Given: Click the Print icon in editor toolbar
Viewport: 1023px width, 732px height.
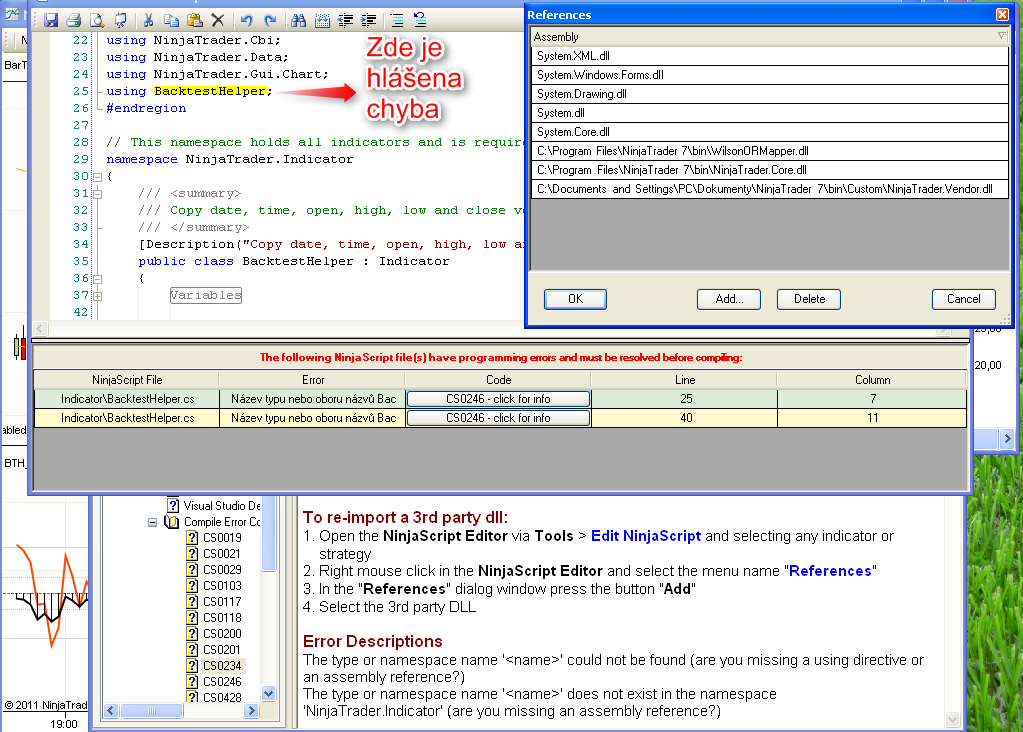Looking at the screenshot, I should tap(73, 20).
